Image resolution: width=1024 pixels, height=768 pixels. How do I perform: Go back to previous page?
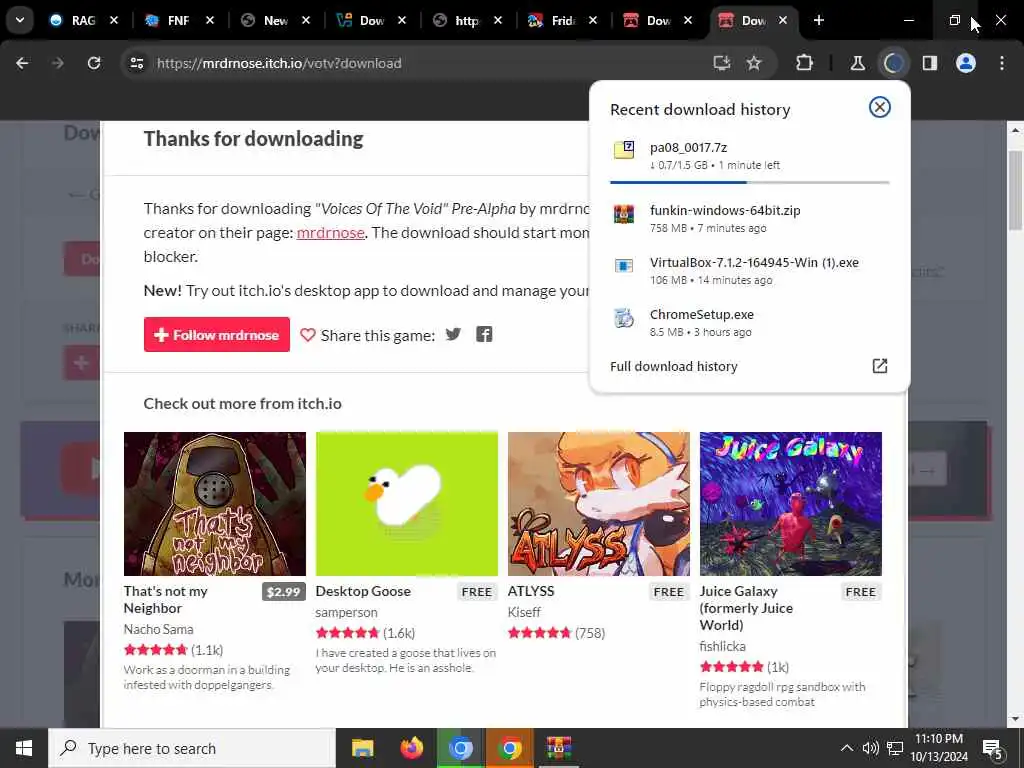22,63
